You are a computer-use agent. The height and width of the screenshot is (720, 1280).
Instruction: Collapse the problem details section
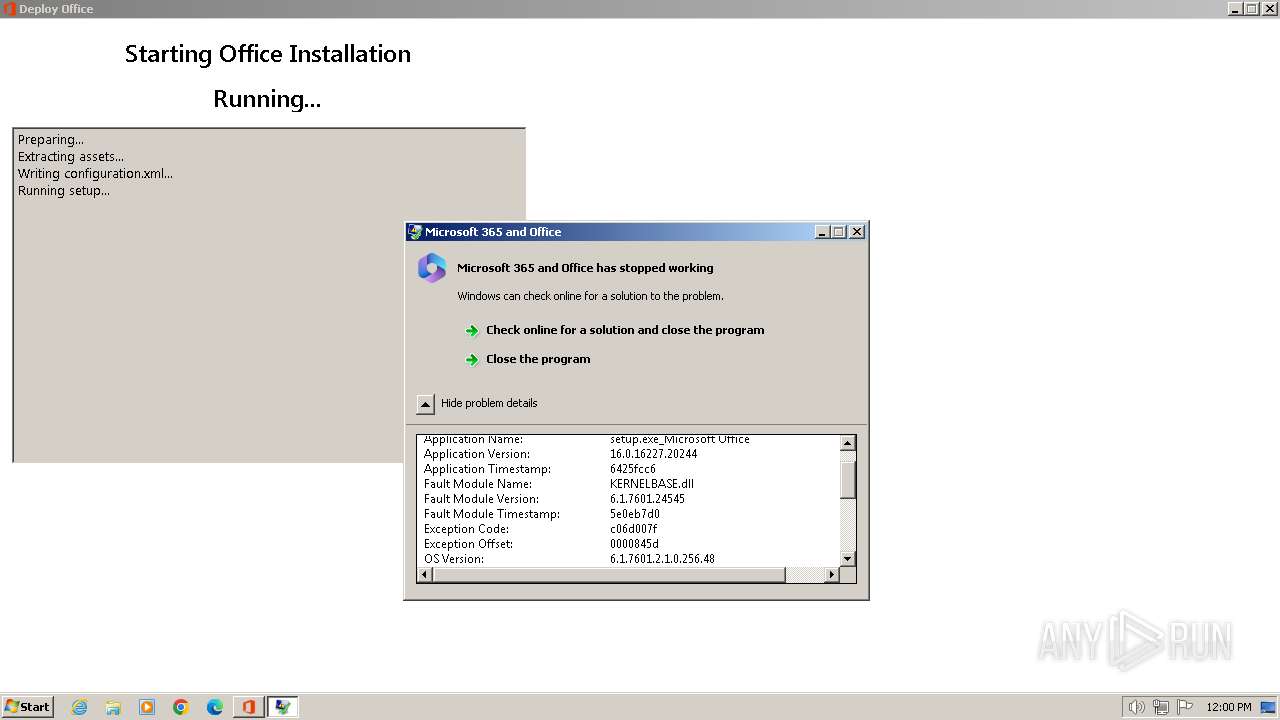tap(426, 404)
